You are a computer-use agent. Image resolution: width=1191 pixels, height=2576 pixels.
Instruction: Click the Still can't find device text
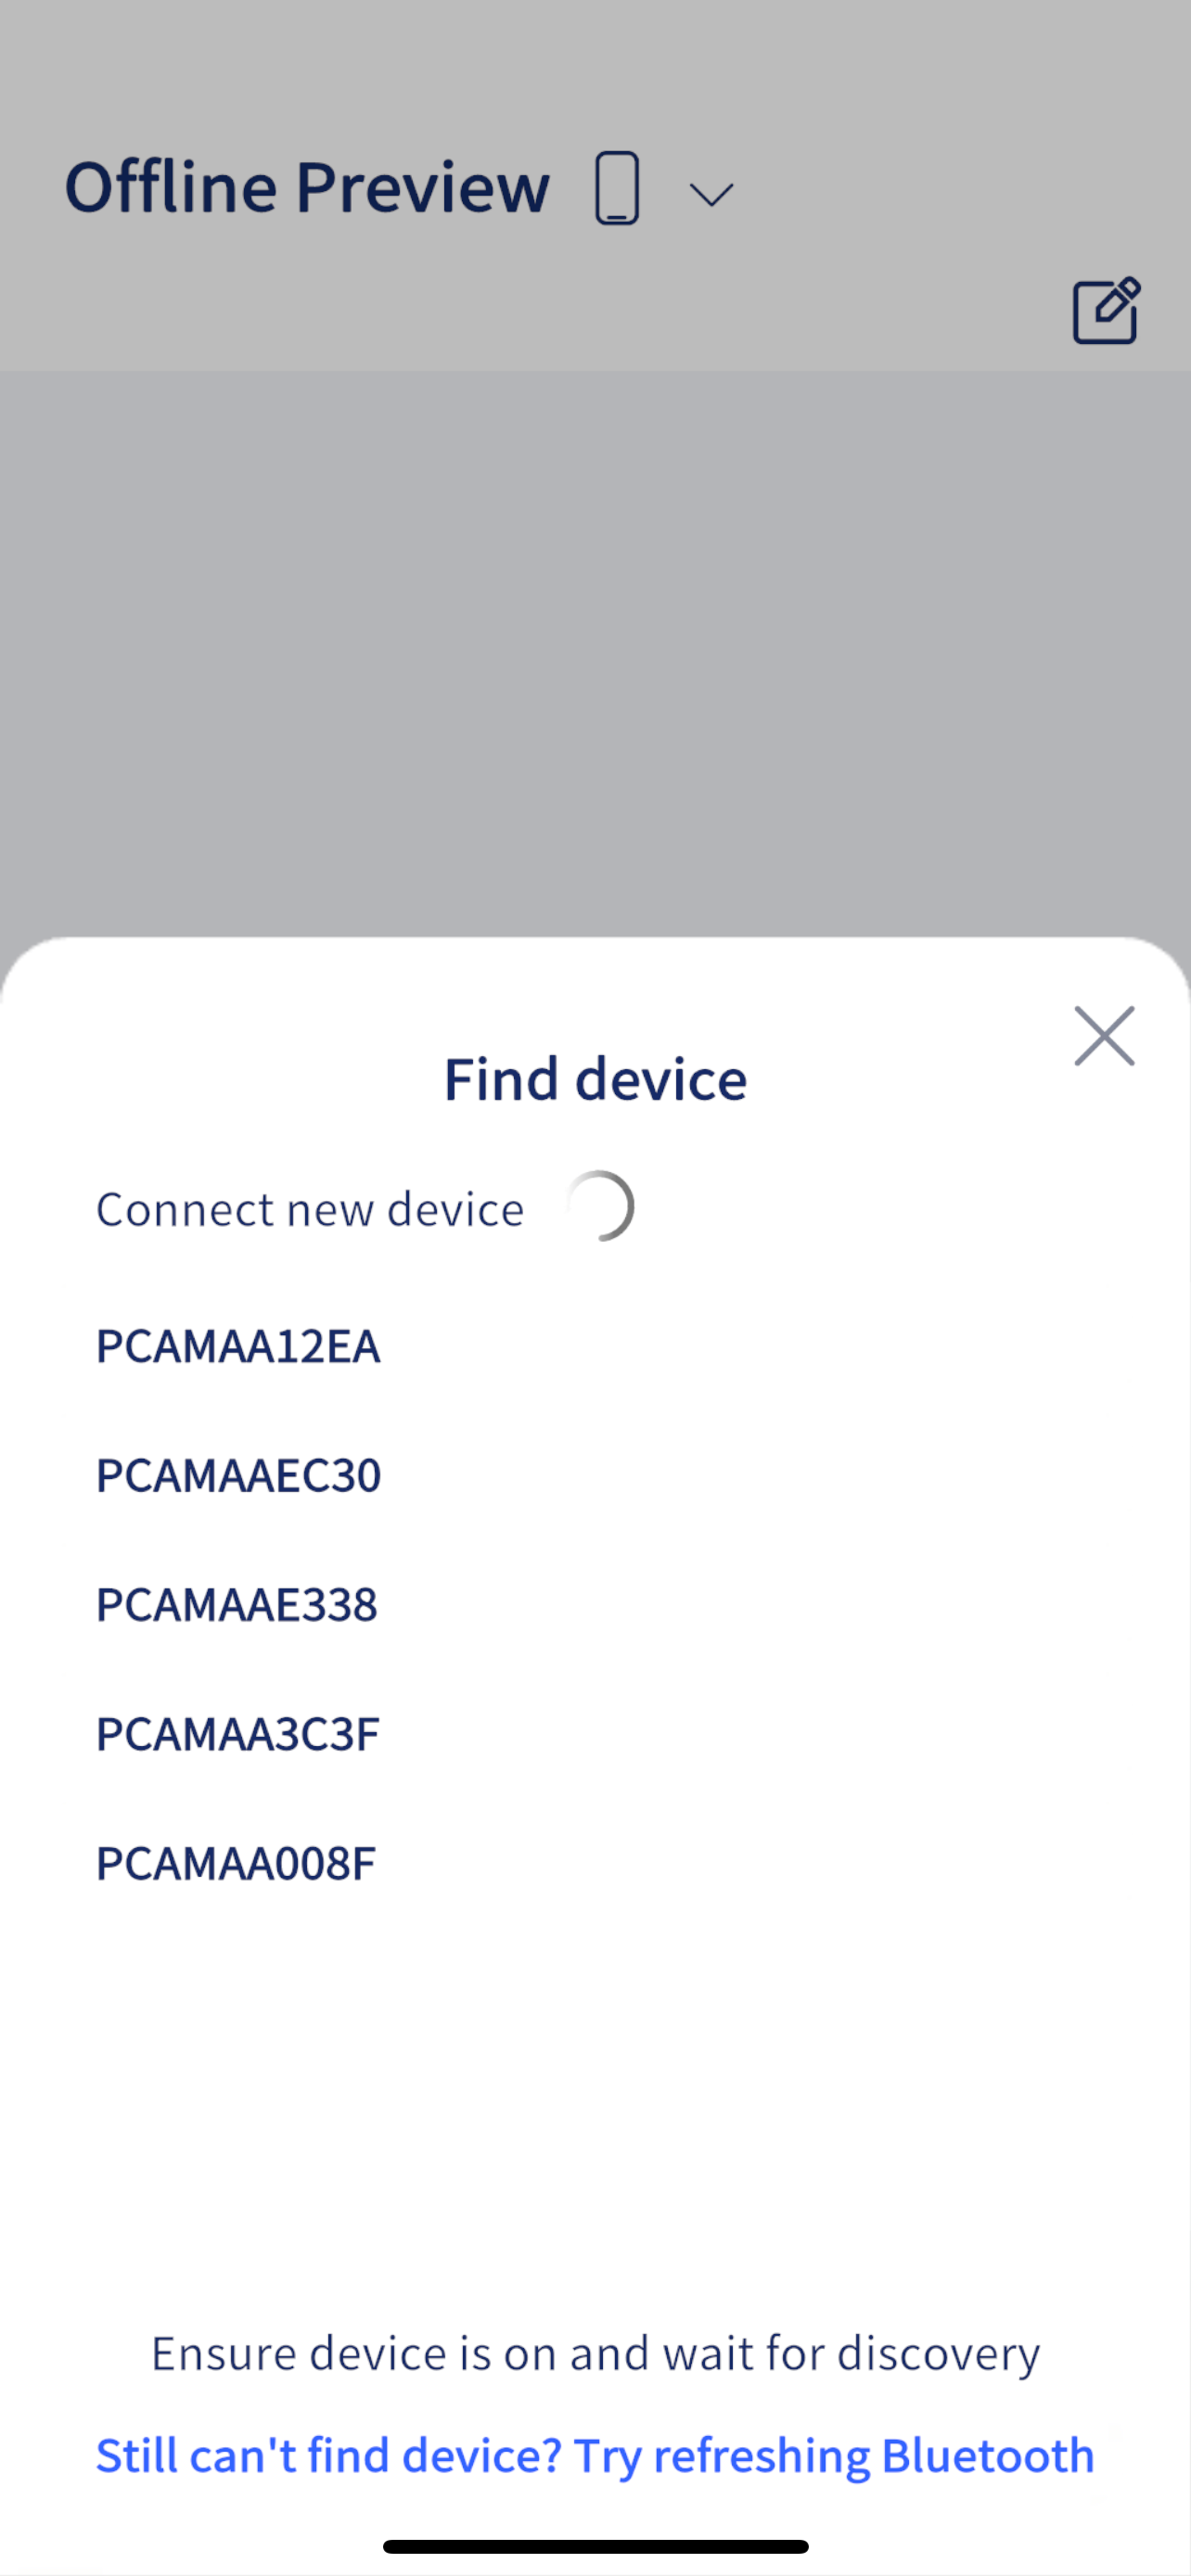329,2456
